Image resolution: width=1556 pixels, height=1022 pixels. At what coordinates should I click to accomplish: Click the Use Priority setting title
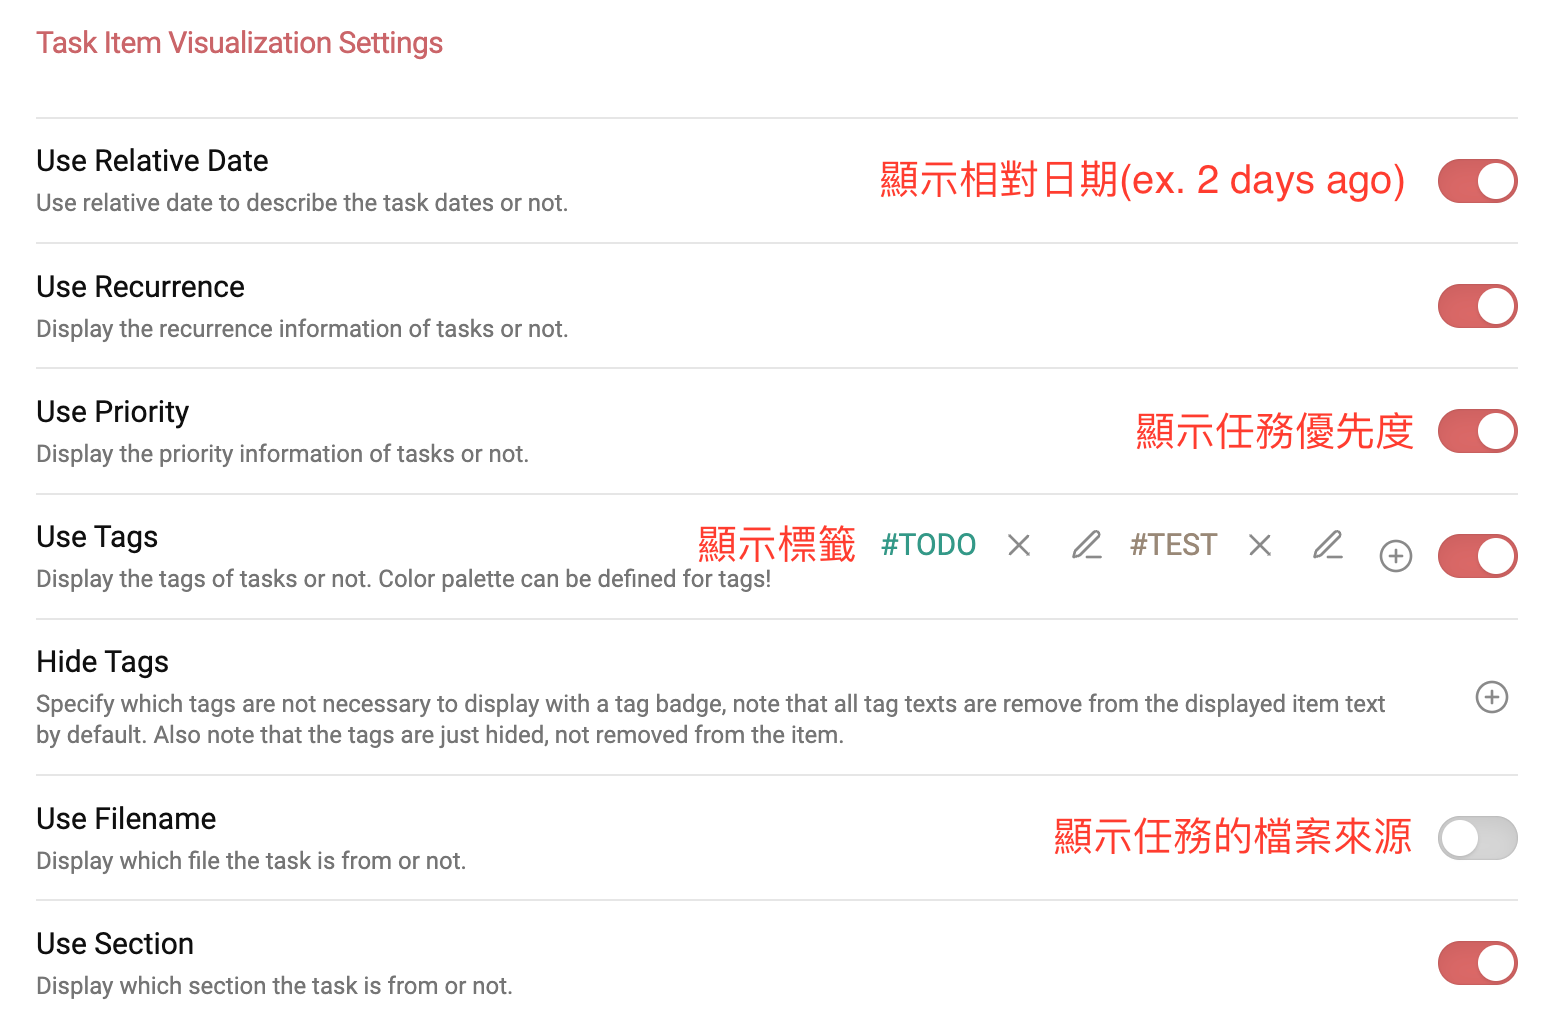[112, 411]
